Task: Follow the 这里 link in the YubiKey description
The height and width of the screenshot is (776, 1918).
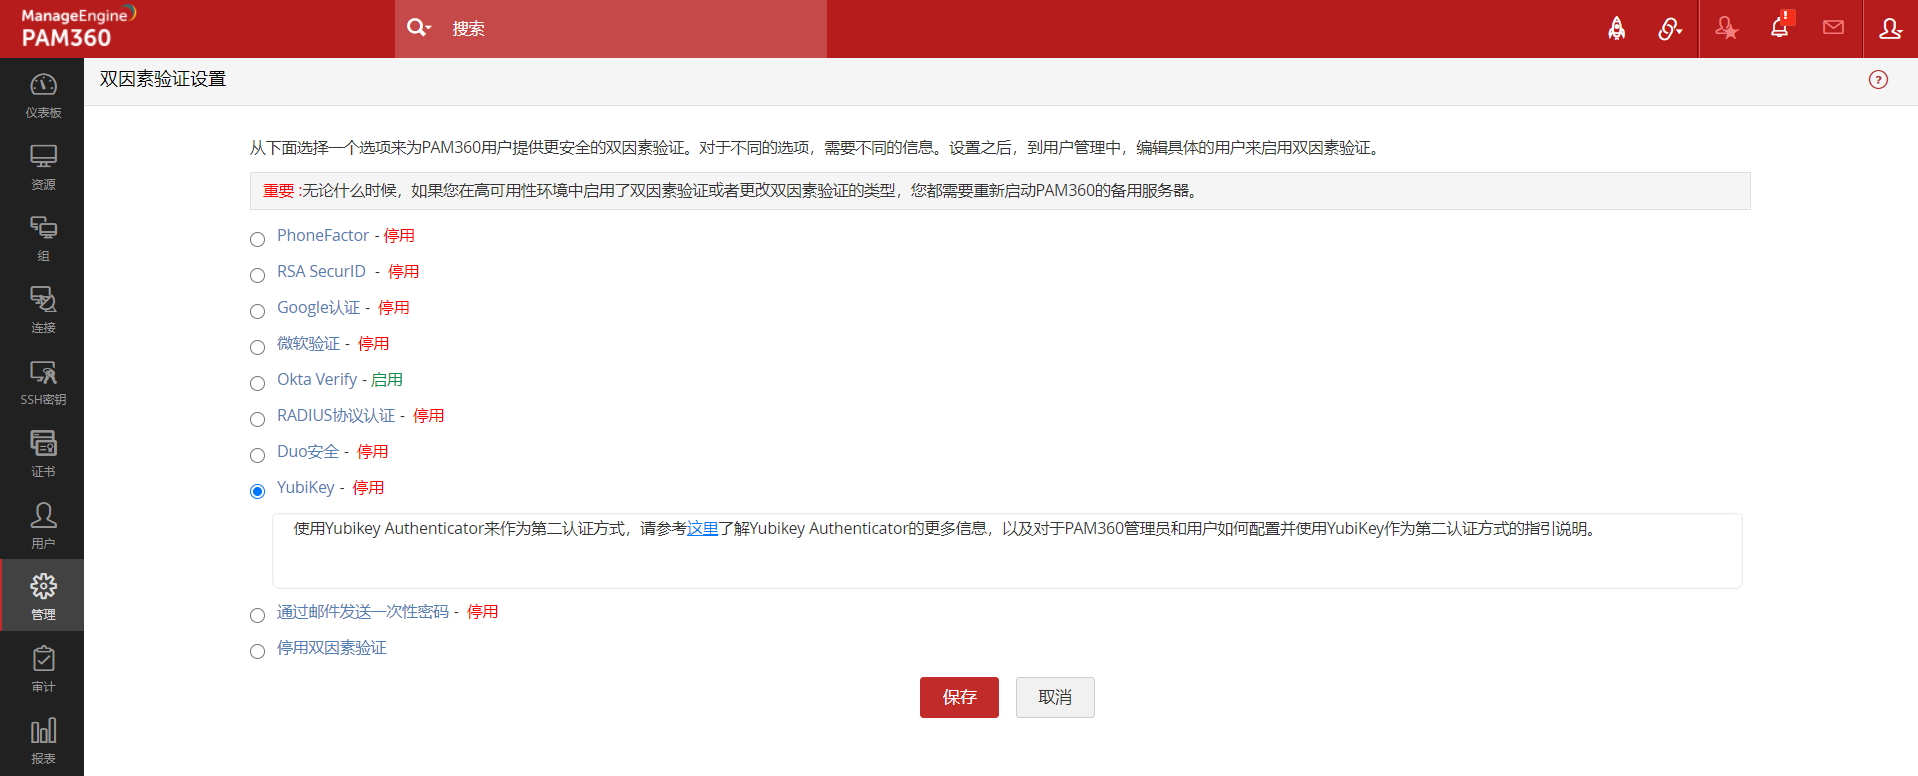Action: [x=702, y=529]
